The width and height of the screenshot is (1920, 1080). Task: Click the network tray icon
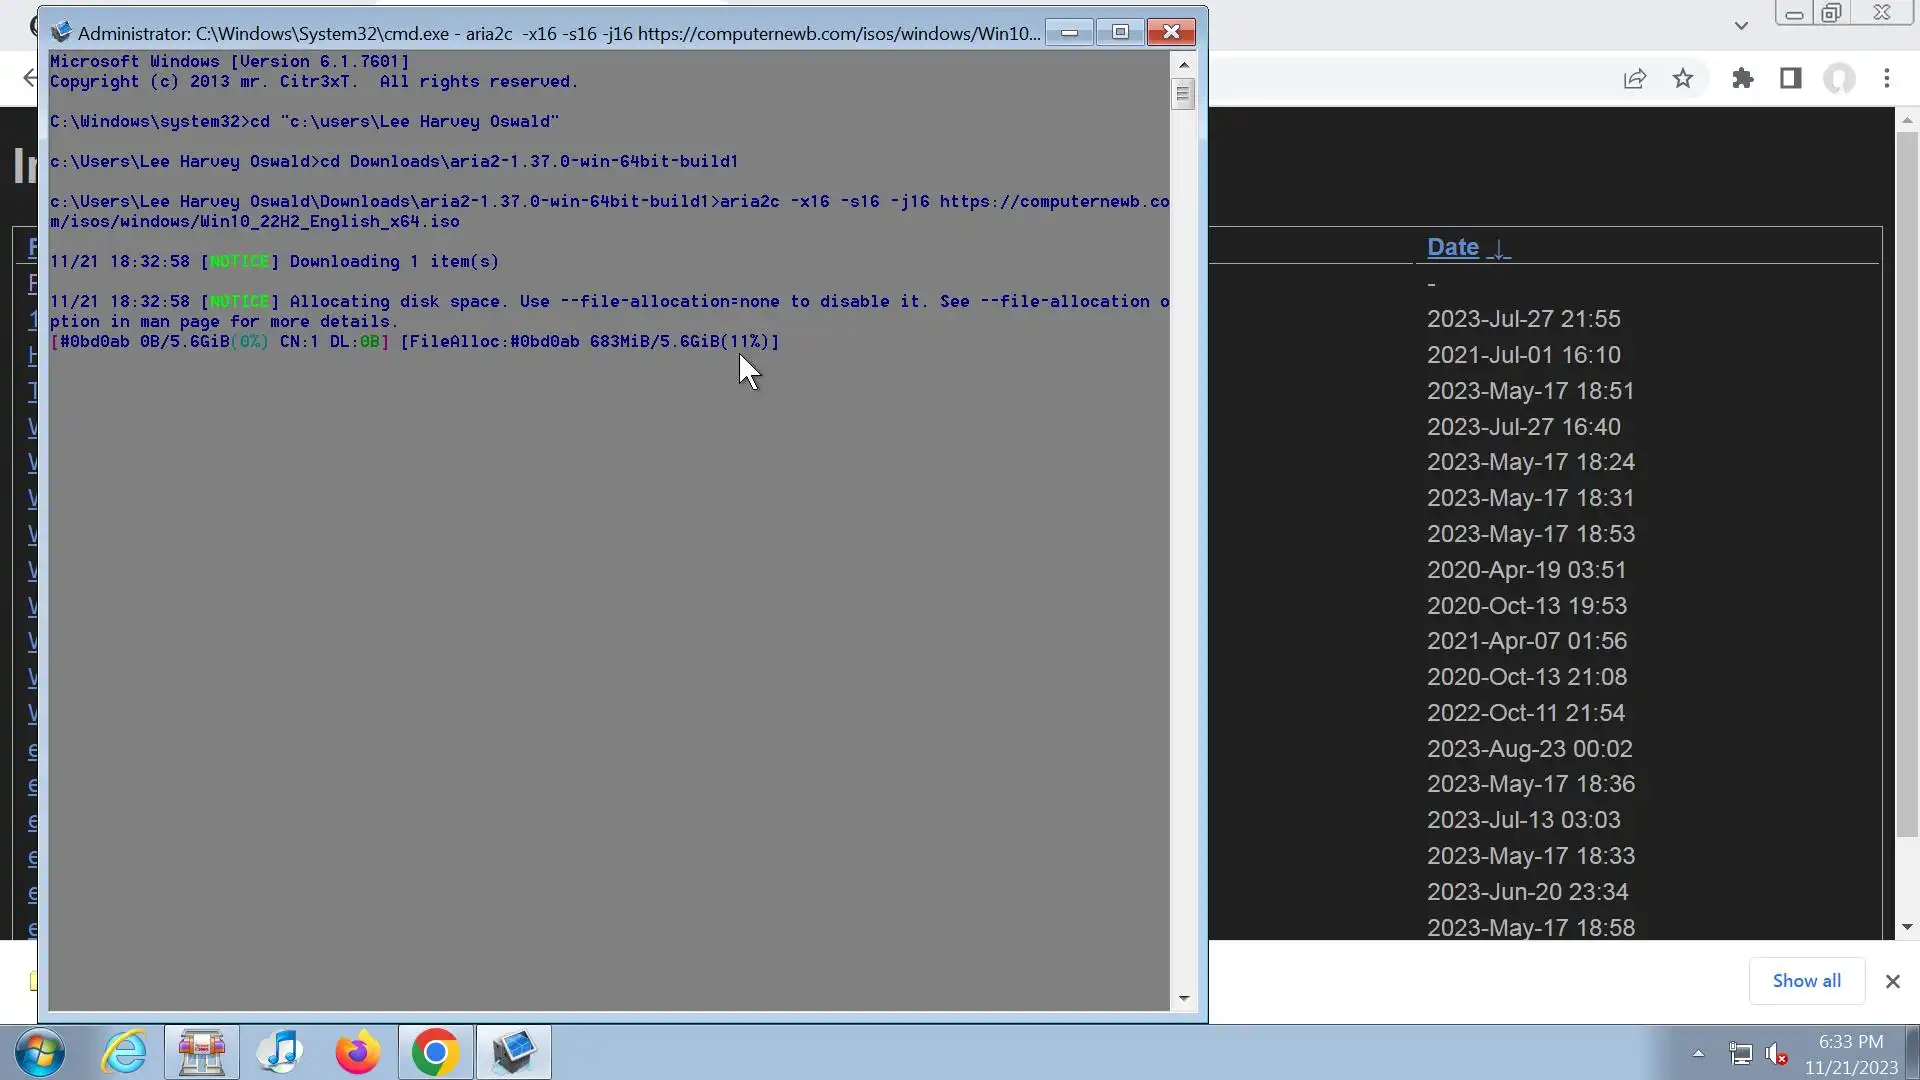pos(1740,1054)
